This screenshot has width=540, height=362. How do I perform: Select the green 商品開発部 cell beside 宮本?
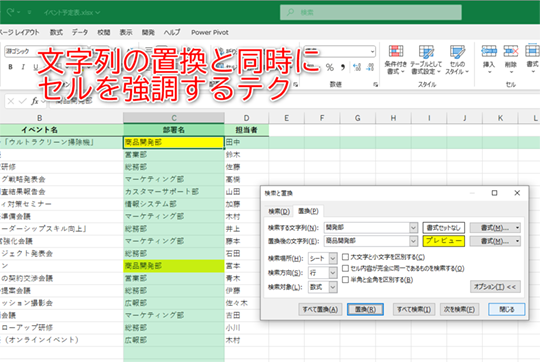pyautogui.click(x=174, y=266)
